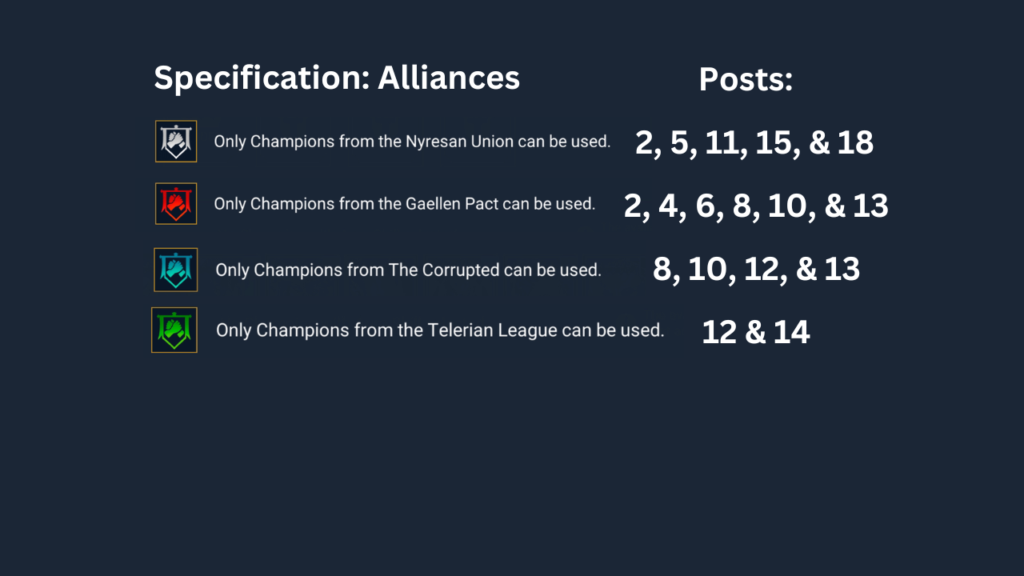
Task: Click the red Gaellen Pact alliance icon
Action: click(176, 204)
